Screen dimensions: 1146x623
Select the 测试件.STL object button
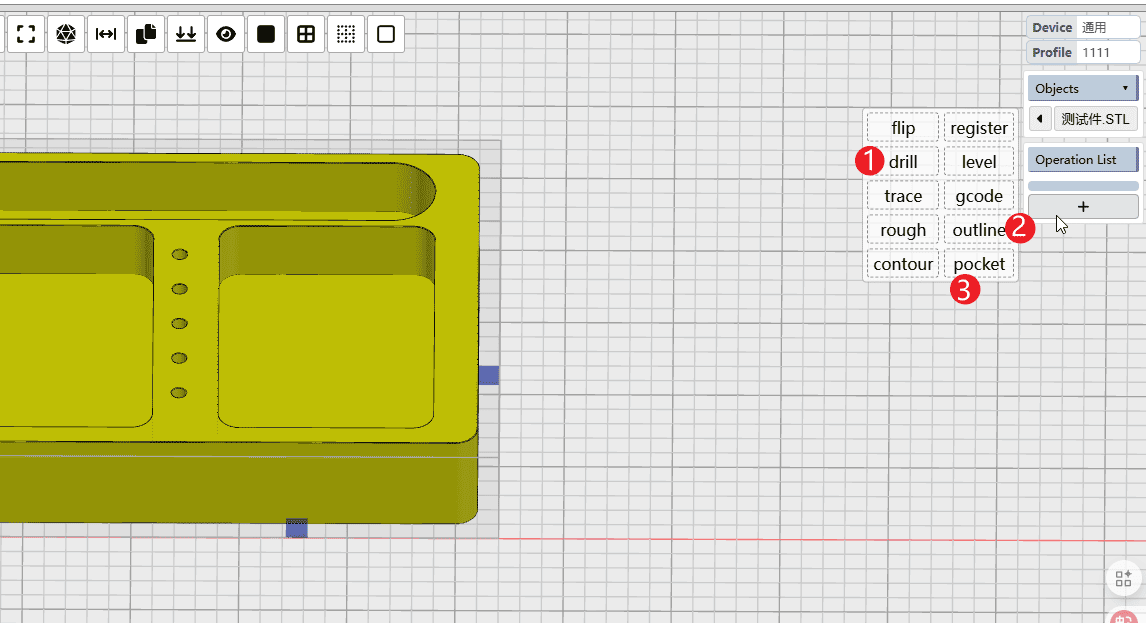click(1095, 119)
